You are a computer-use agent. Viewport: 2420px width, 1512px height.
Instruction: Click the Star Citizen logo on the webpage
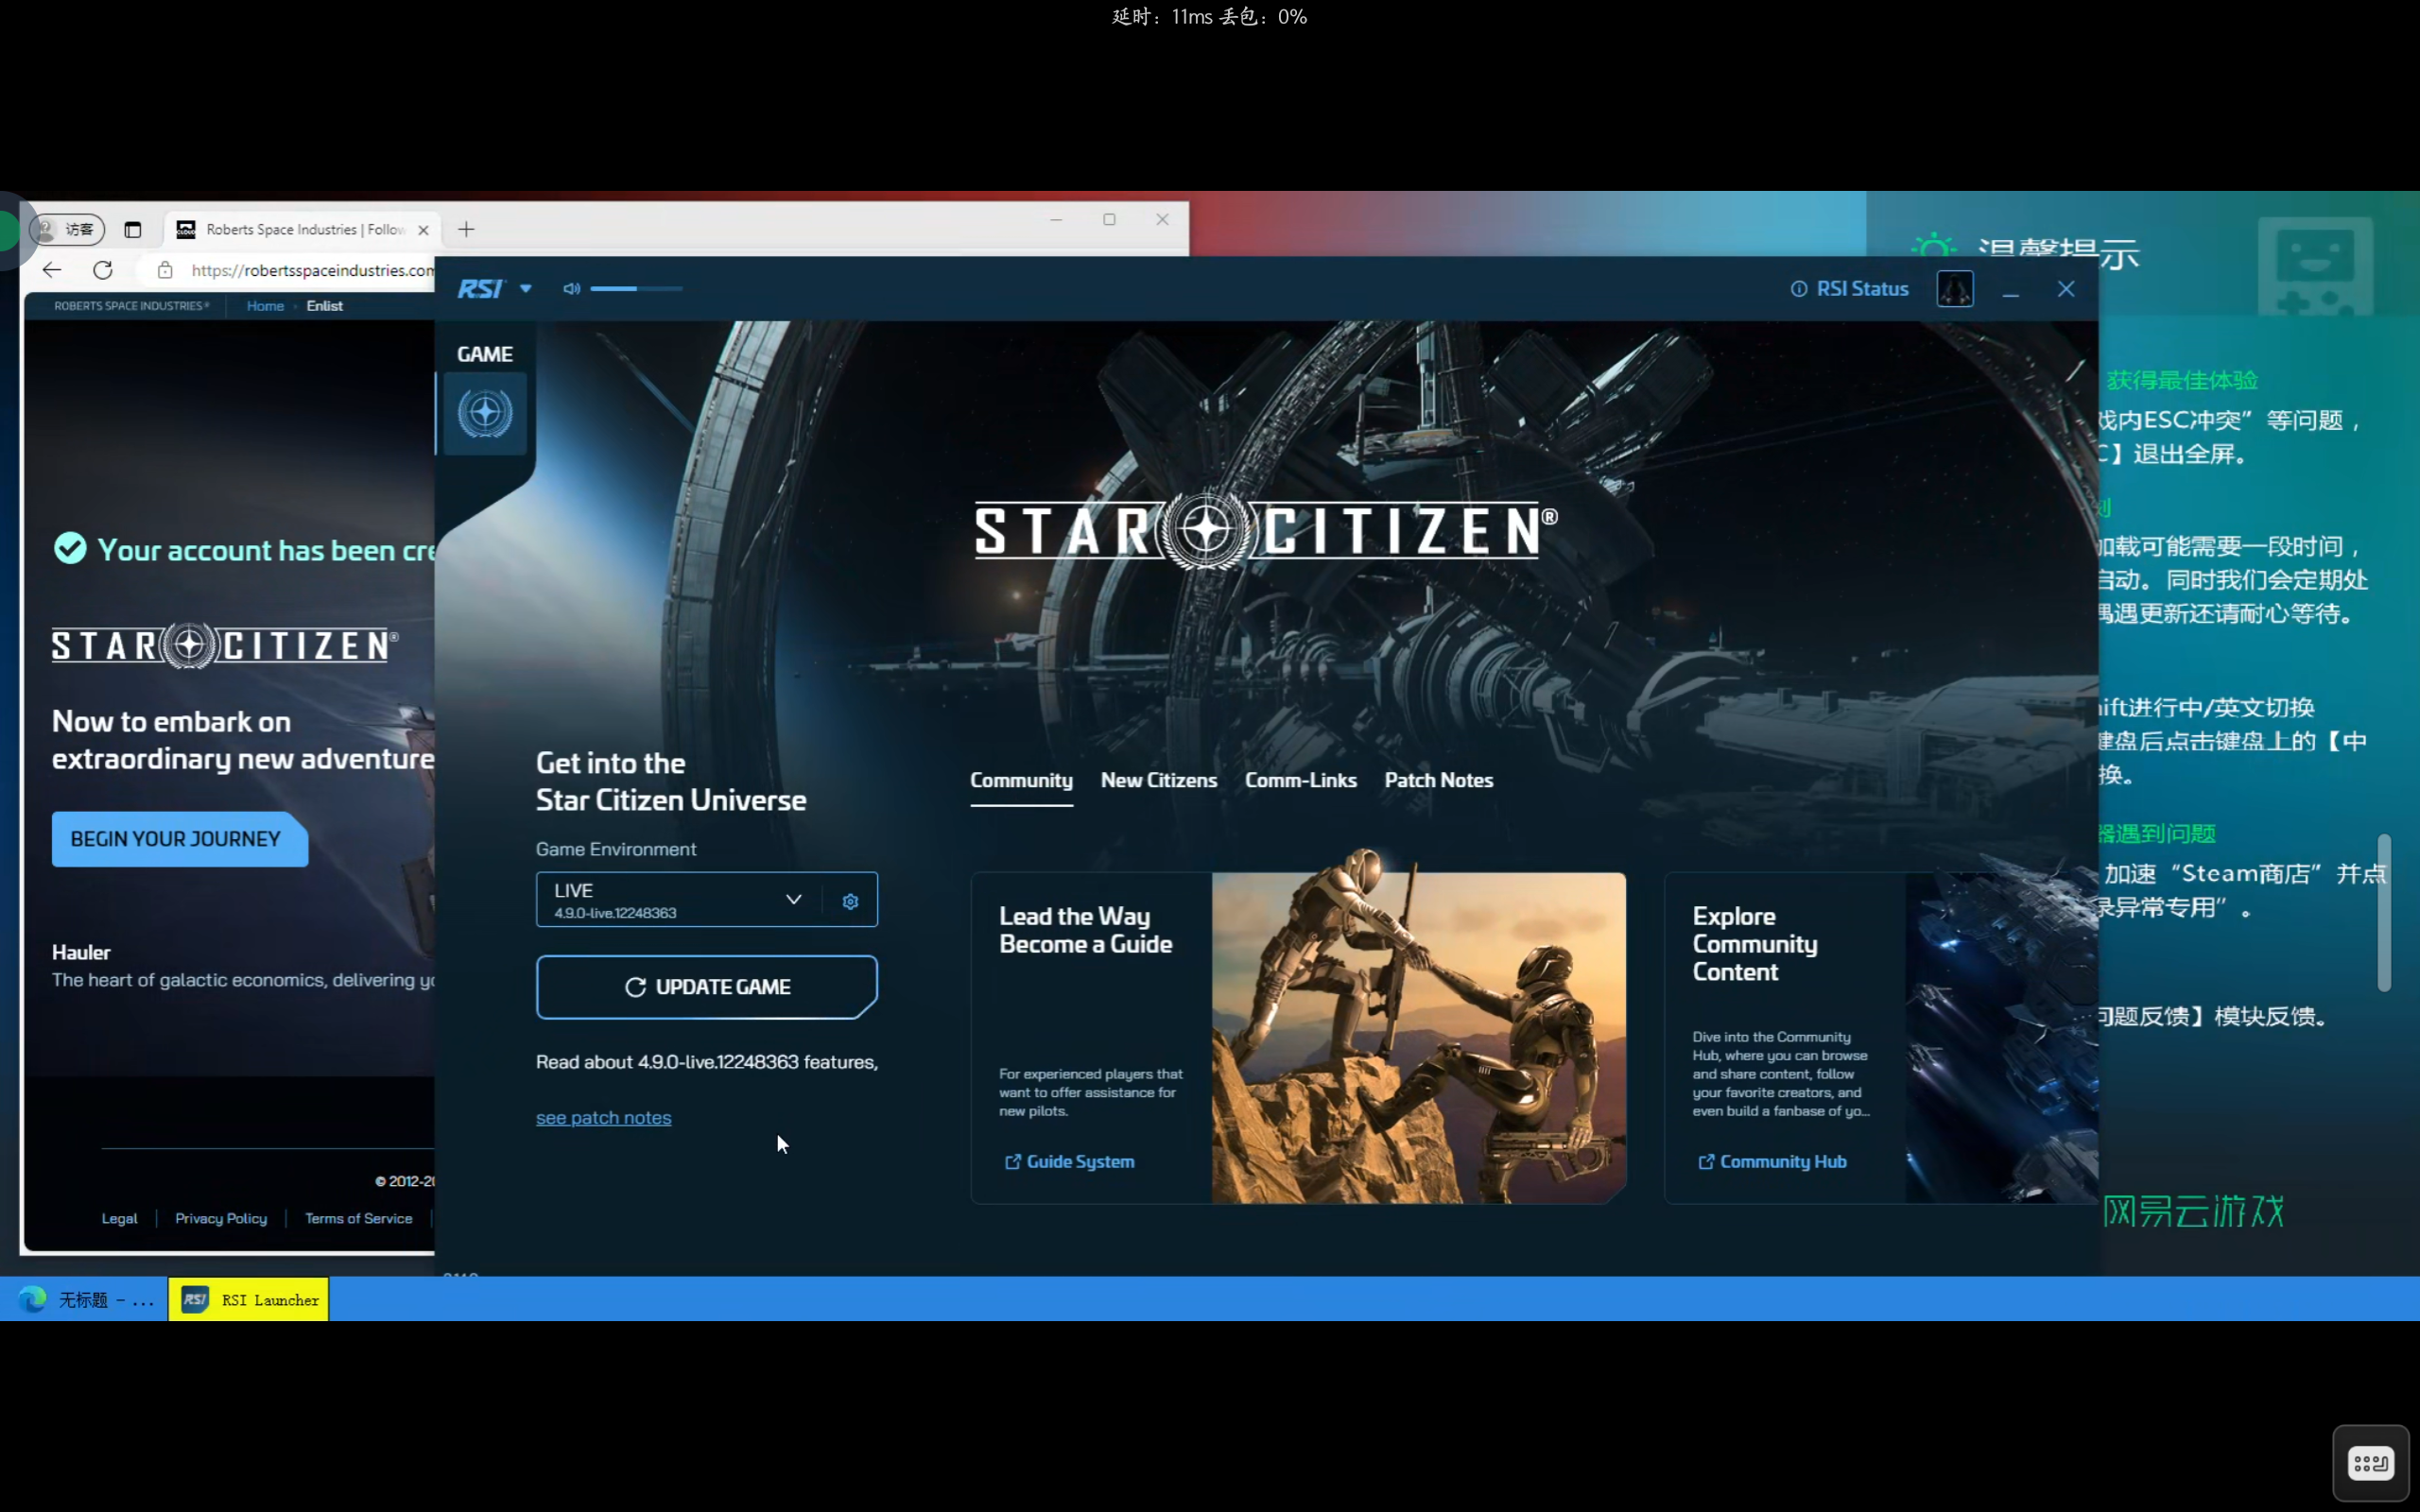click(x=224, y=645)
